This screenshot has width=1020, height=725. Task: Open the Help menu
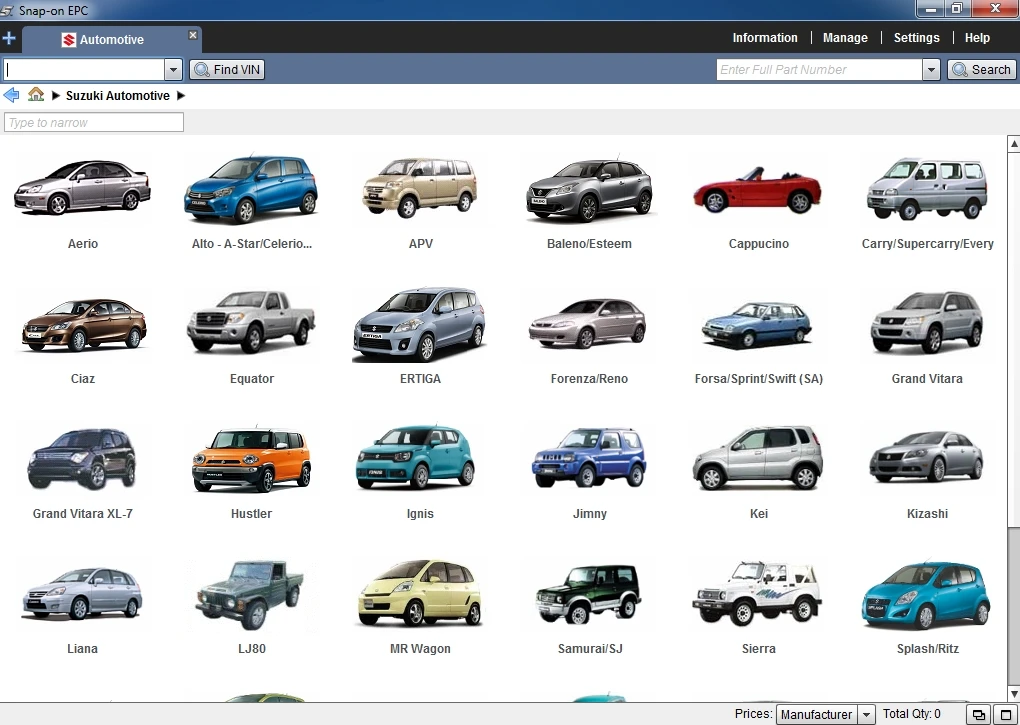(977, 37)
